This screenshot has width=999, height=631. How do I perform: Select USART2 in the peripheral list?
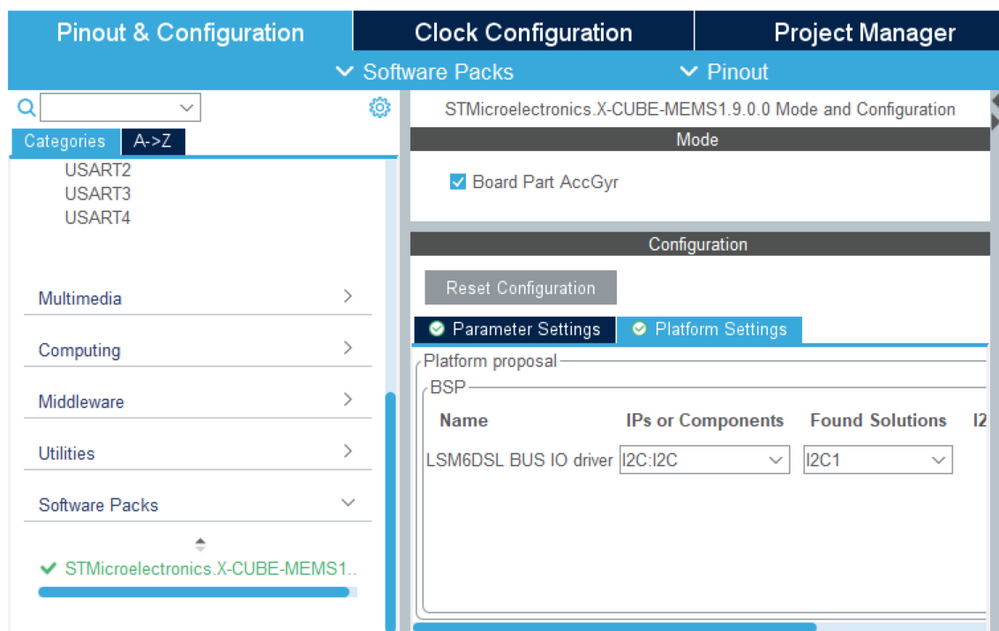97,170
